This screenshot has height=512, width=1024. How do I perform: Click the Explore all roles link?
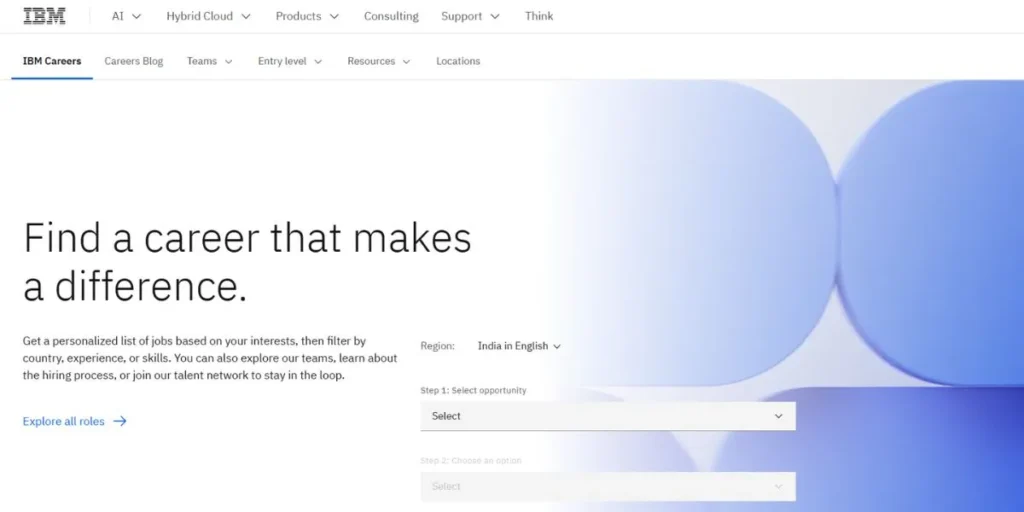(64, 421)
